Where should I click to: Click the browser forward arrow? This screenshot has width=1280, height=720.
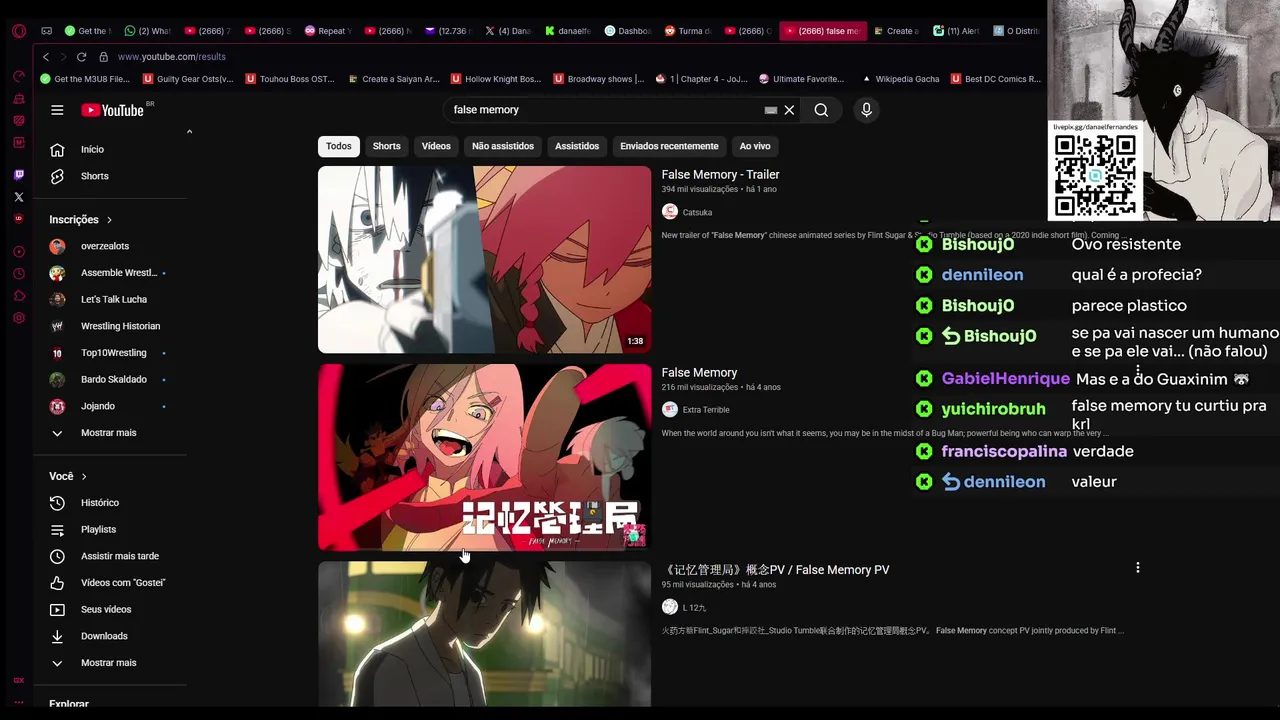pyautogui.click(x=62, y=57)
